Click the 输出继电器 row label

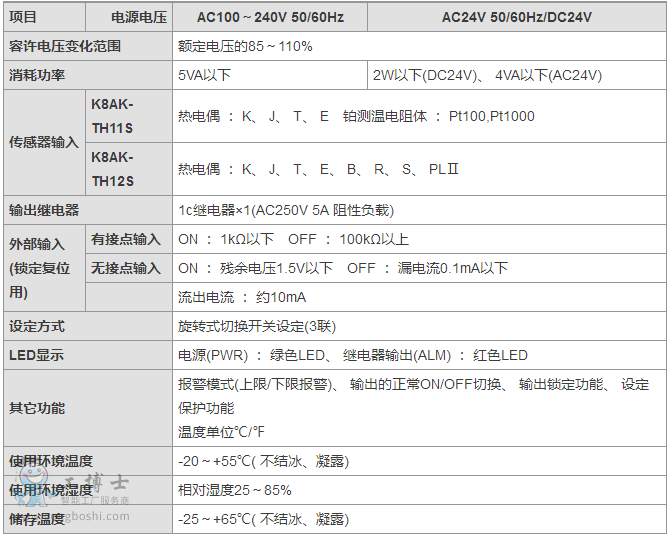[x=44, y=210]
